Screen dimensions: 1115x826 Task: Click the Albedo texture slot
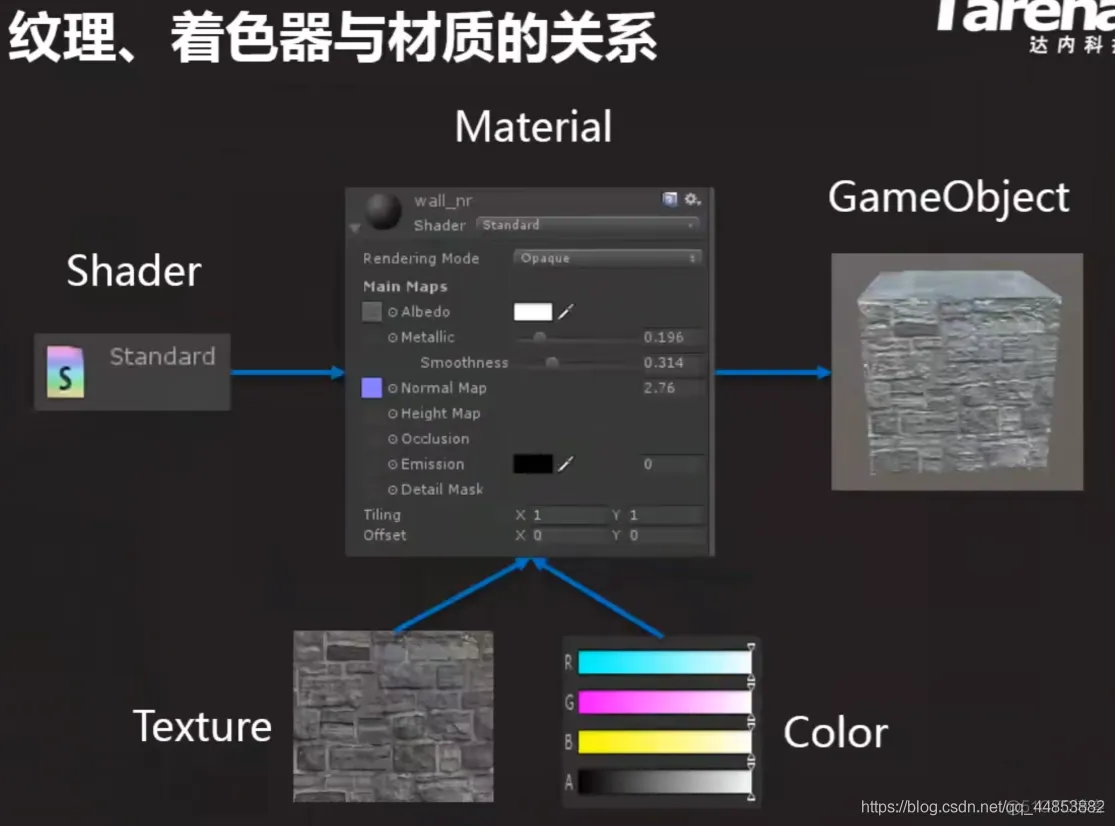coord(372,311)
